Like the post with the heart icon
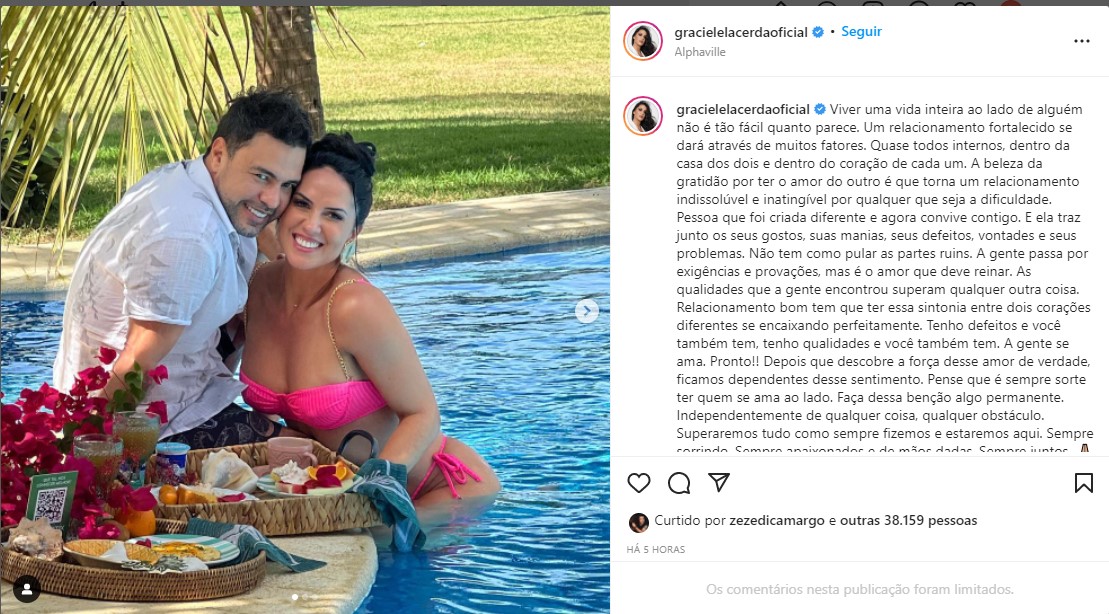The width and height of the screenshot is (1109, 614). (x=639, y=482)
